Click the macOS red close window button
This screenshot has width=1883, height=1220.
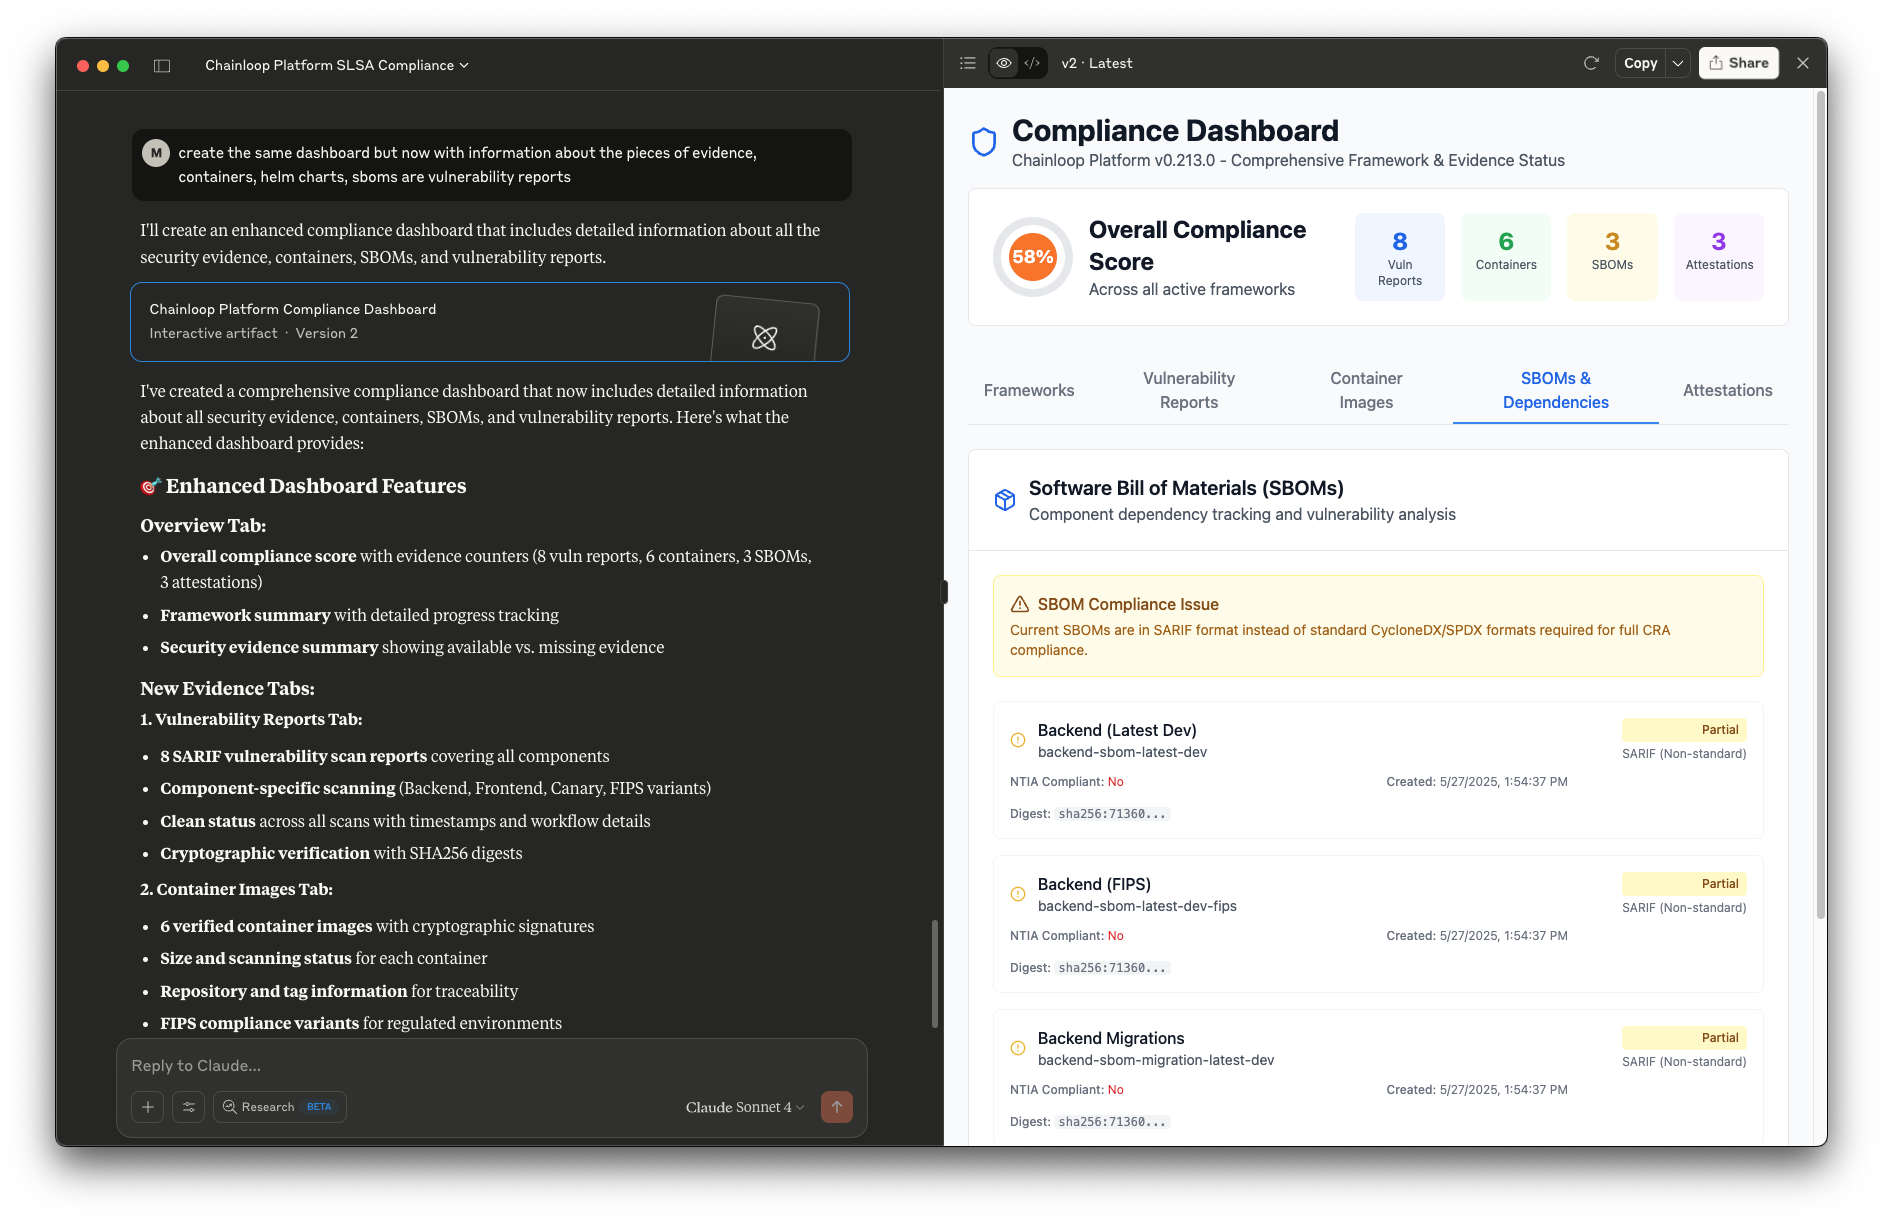pyautogui.click(x=82, y=66)
